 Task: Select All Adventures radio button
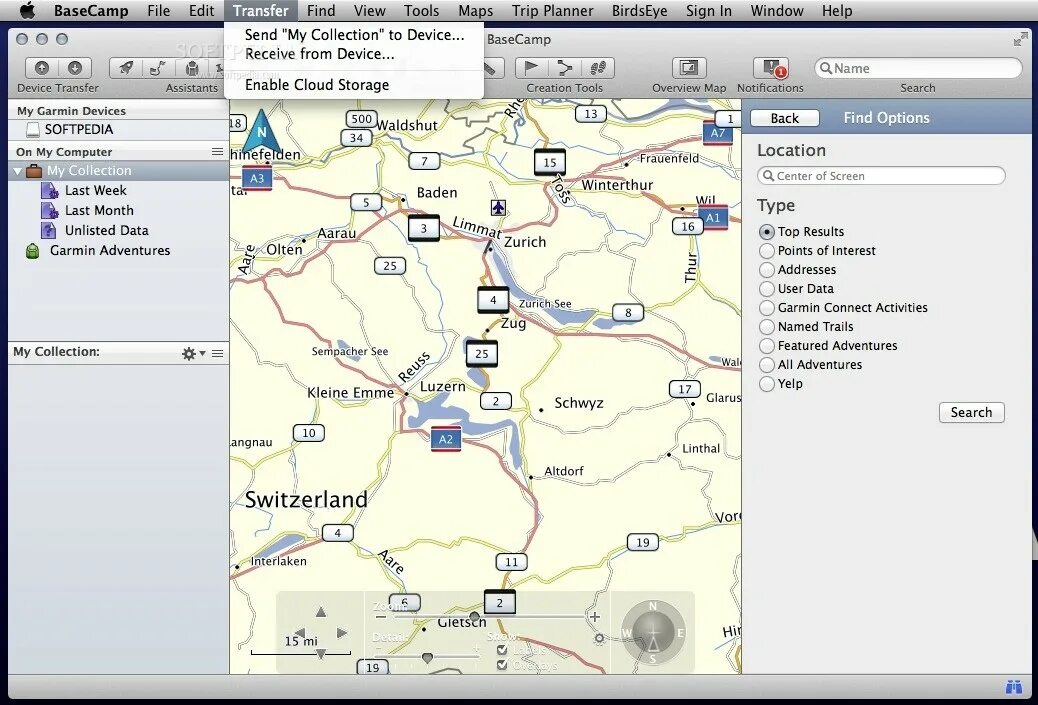click(x=767, y=365)
